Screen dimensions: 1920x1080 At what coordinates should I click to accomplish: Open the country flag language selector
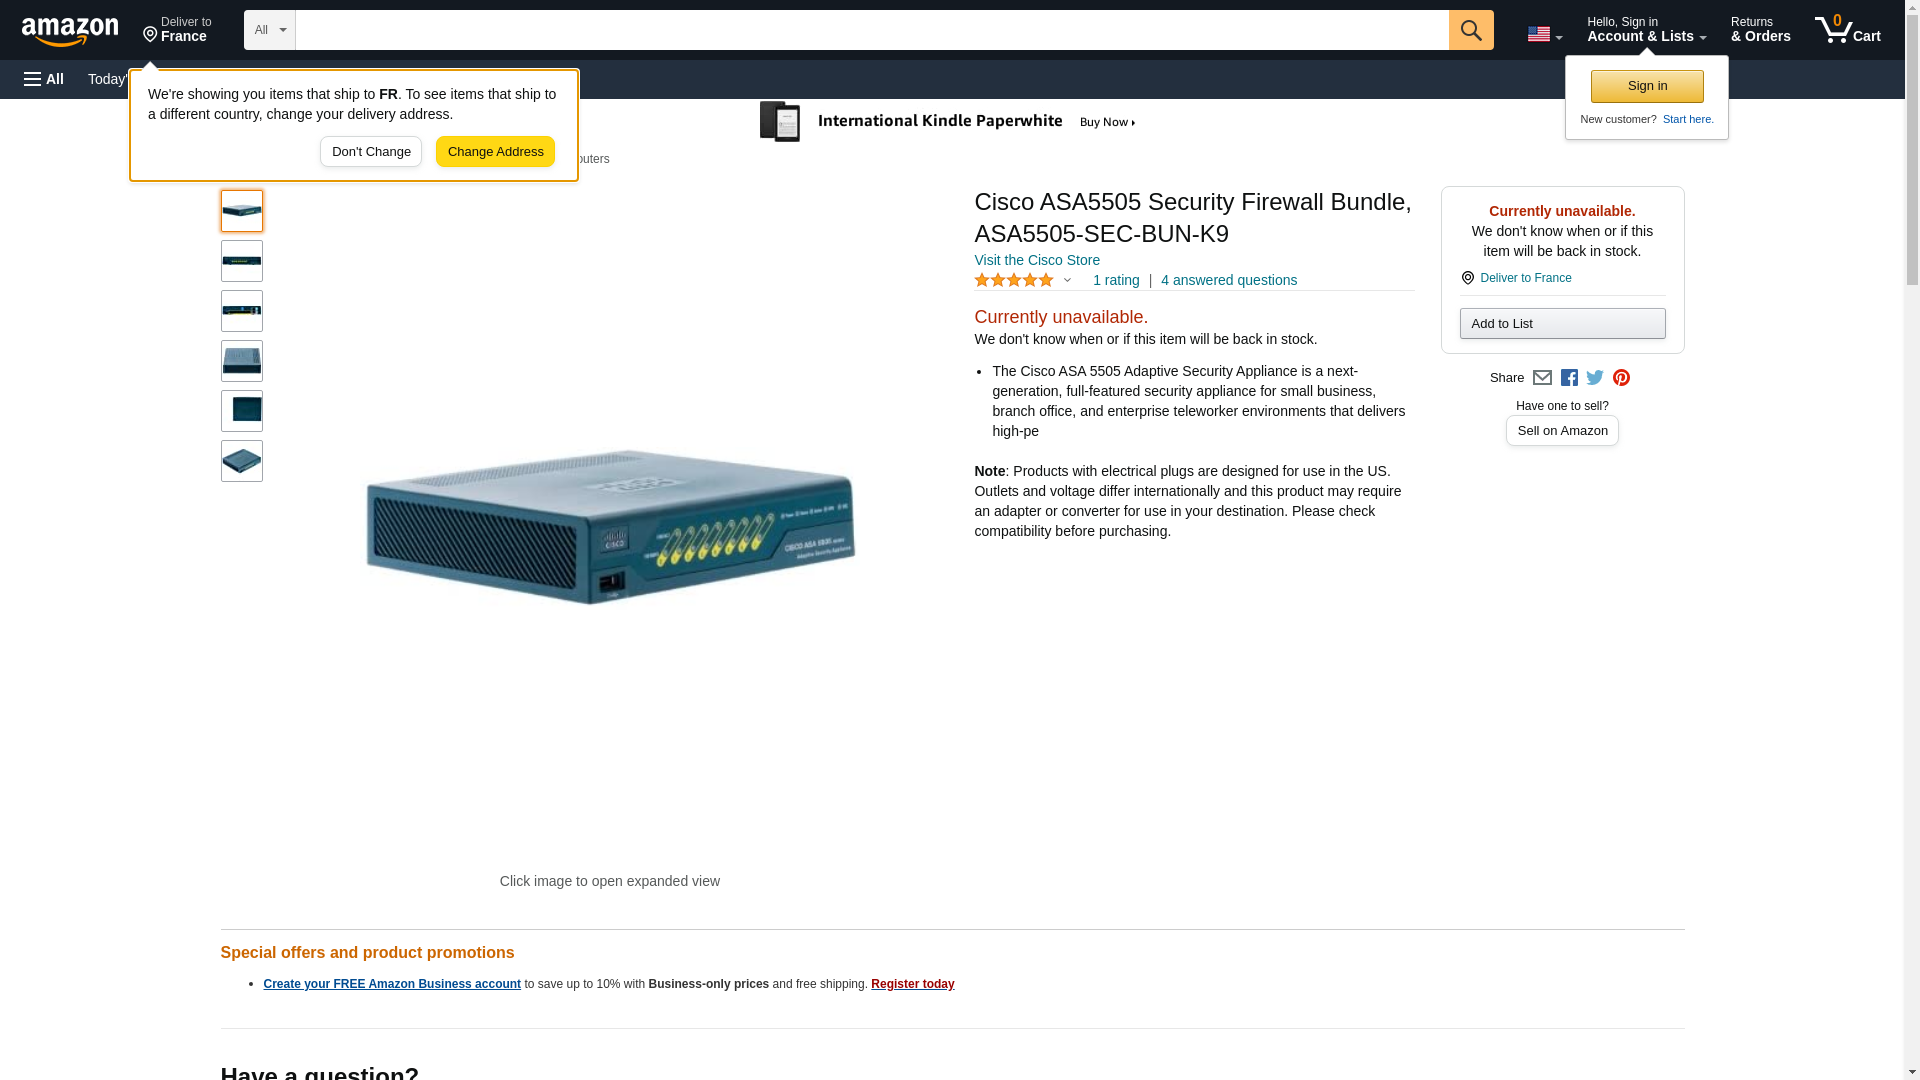(x=1544, y=34)
